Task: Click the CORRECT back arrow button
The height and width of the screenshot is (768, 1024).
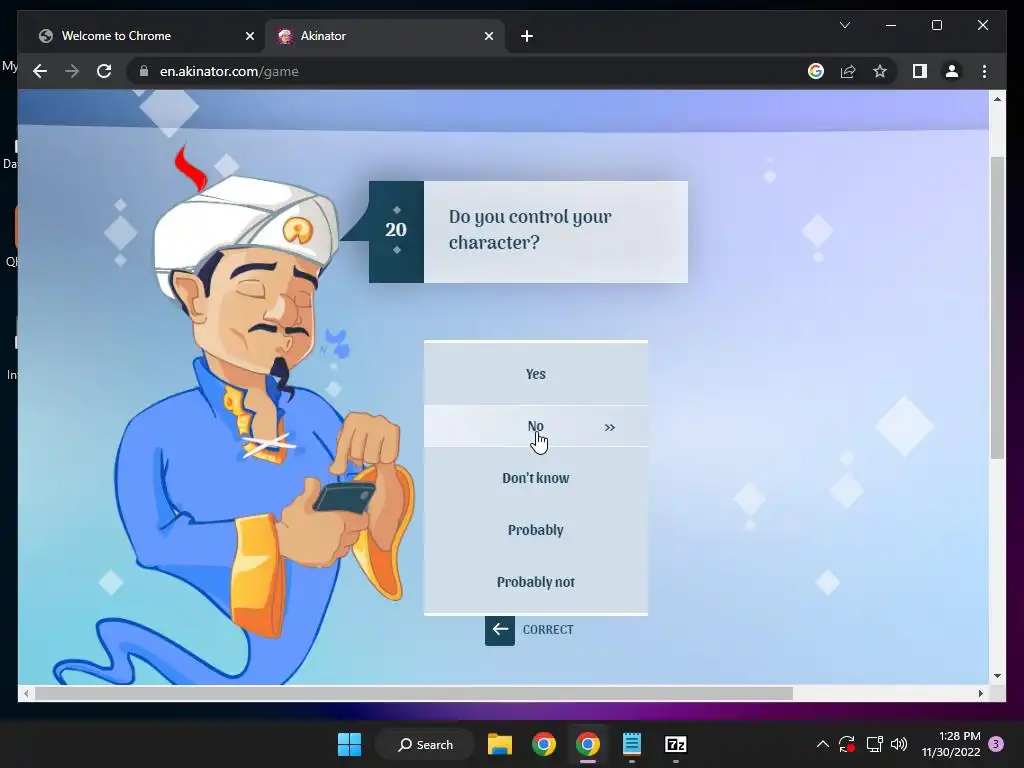Action: click(x=500, y=630)
